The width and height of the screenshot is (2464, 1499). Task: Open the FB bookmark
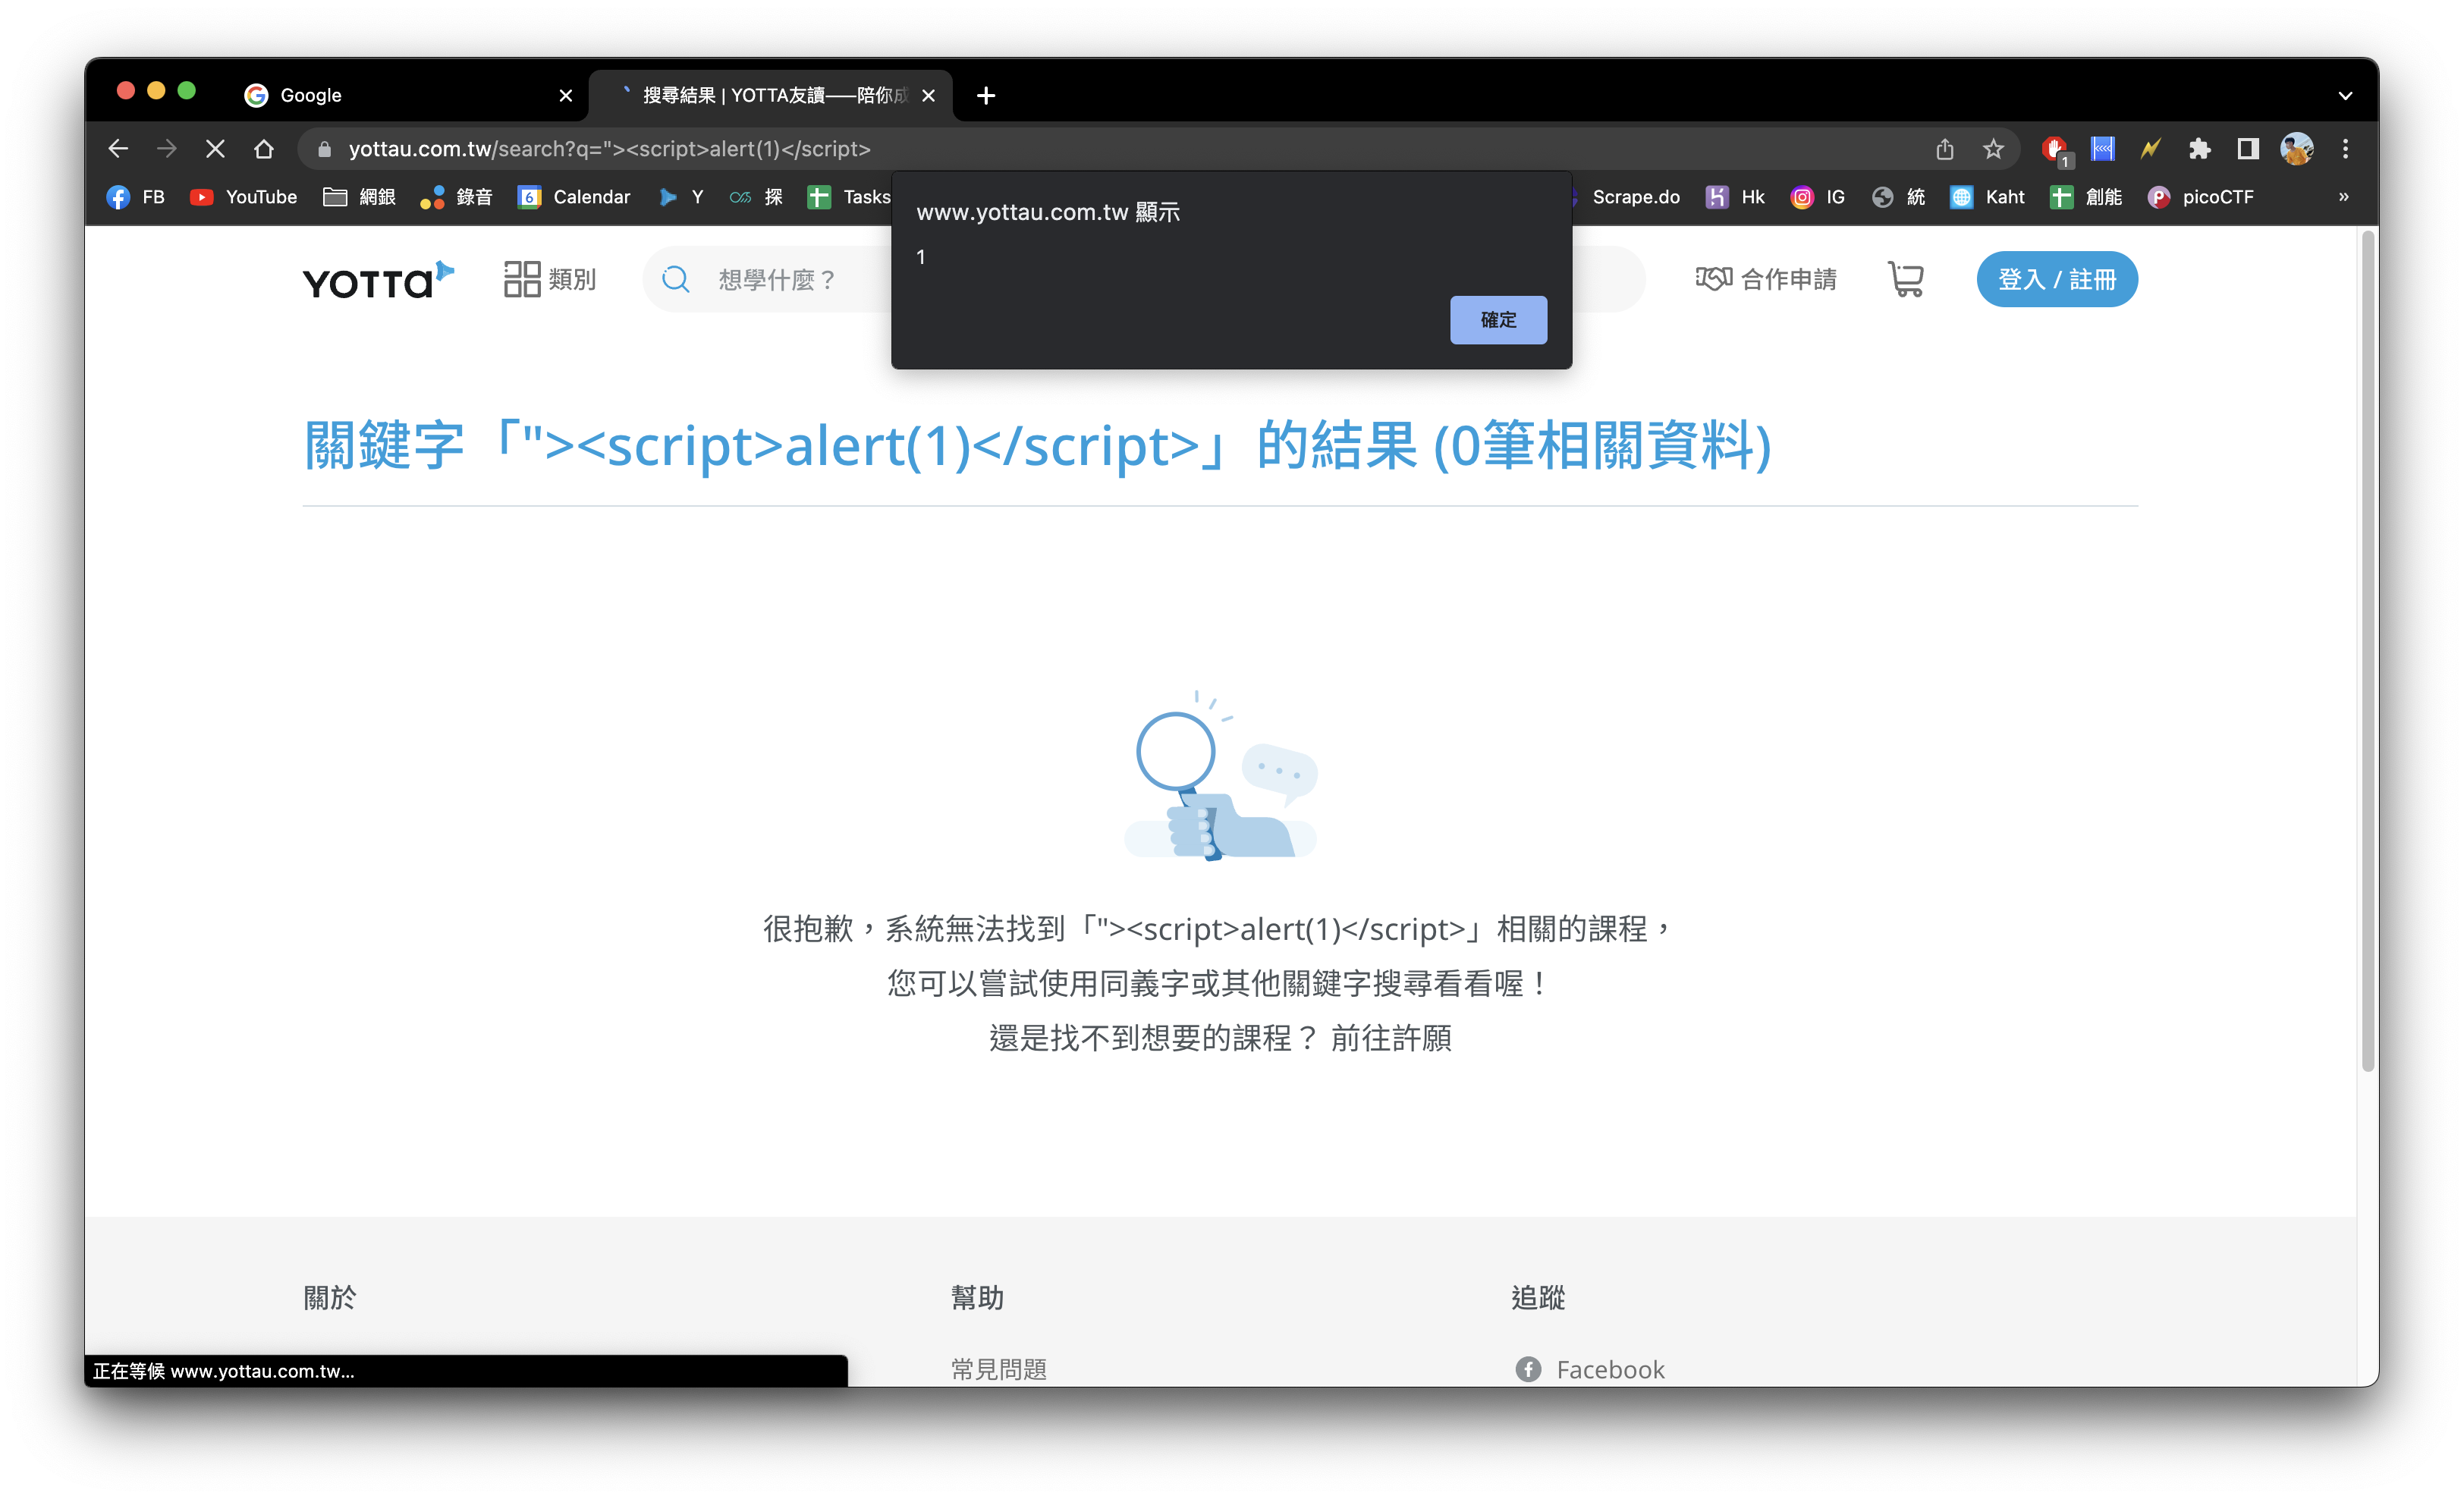click(x=136, y=197)
